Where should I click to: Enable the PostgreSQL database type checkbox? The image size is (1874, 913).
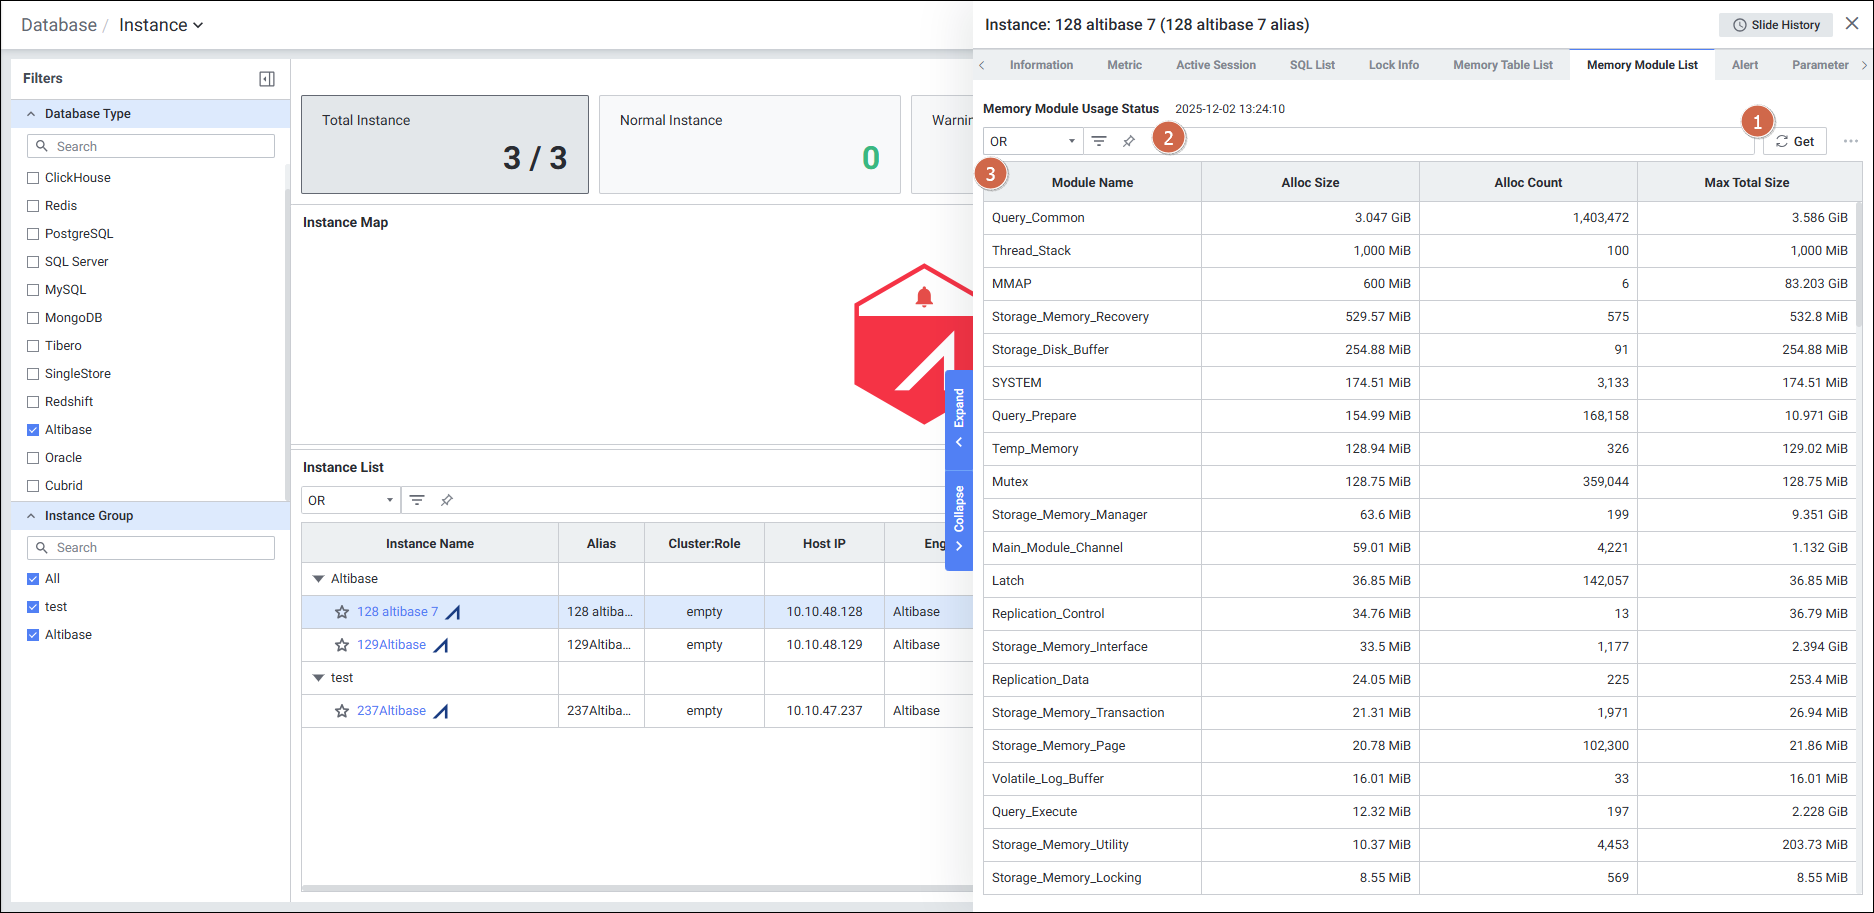pos(33,234)
